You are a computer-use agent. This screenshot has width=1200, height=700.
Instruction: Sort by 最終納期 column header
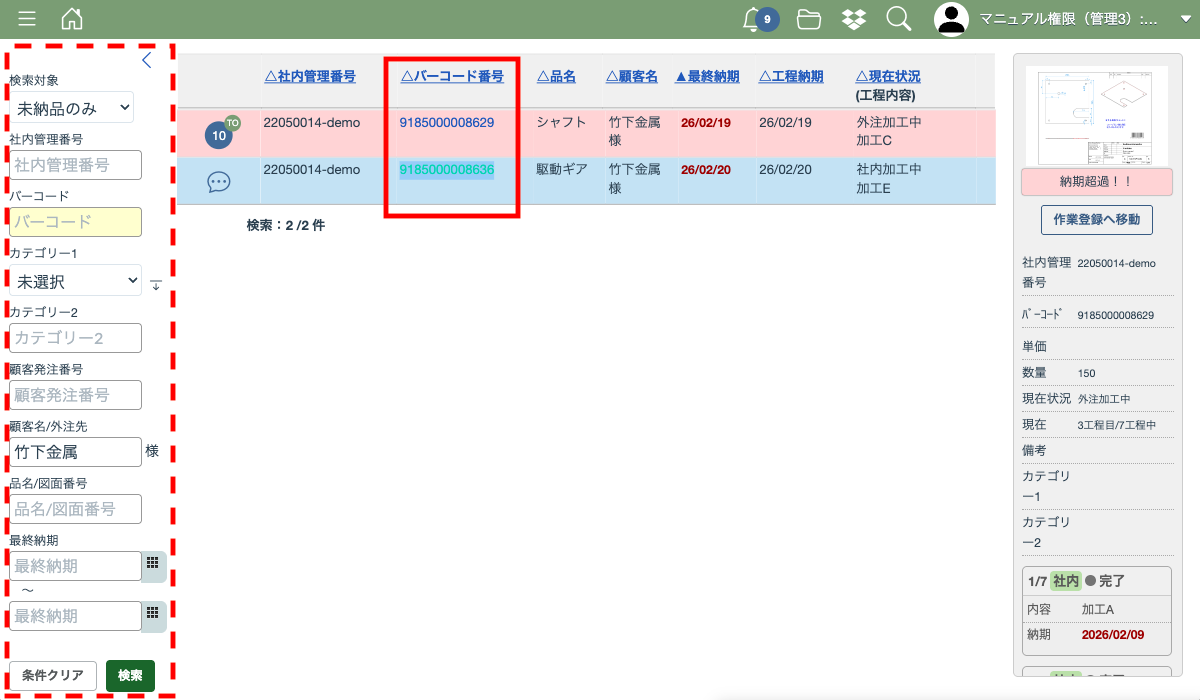pyautogui.click(x=707, y=76)
